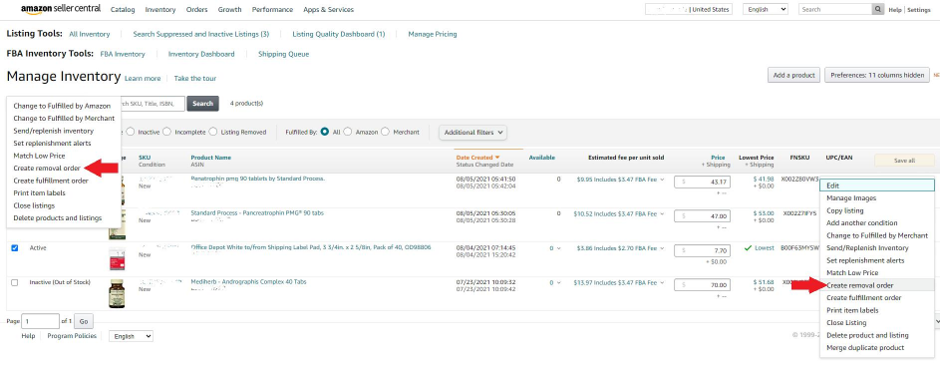Choose Edit in the row action menu
Viewport: 940px width, 366px height.
[x=877, y=186]
